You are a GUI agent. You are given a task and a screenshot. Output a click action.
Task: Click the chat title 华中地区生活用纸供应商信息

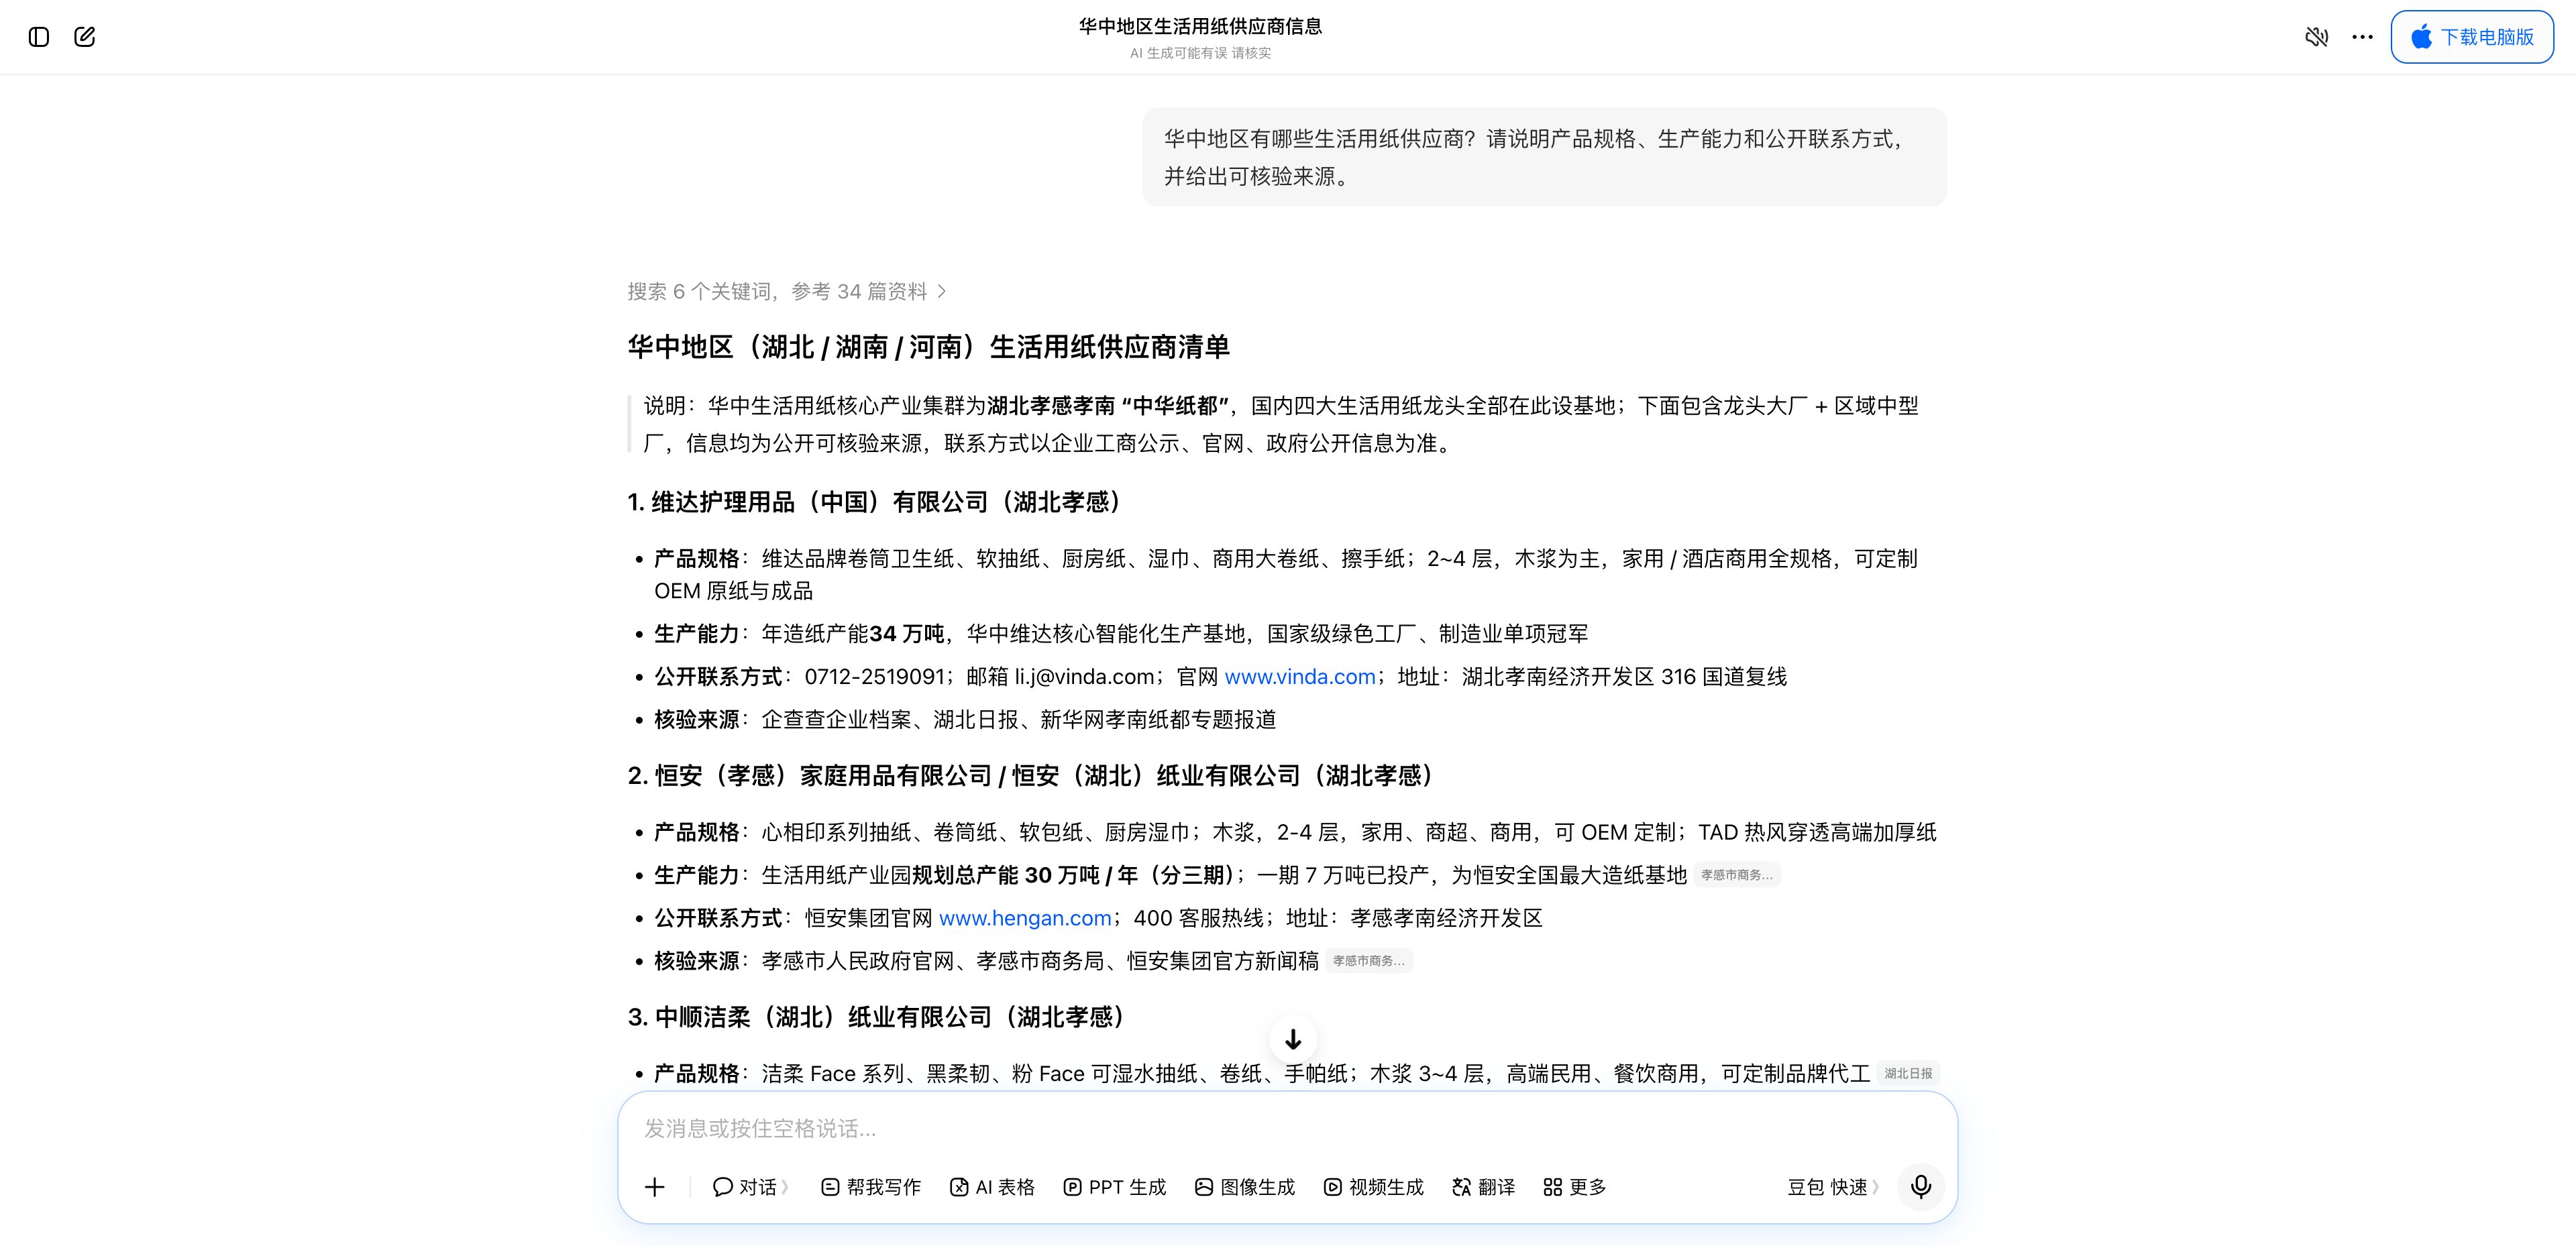click(1200, 26)
